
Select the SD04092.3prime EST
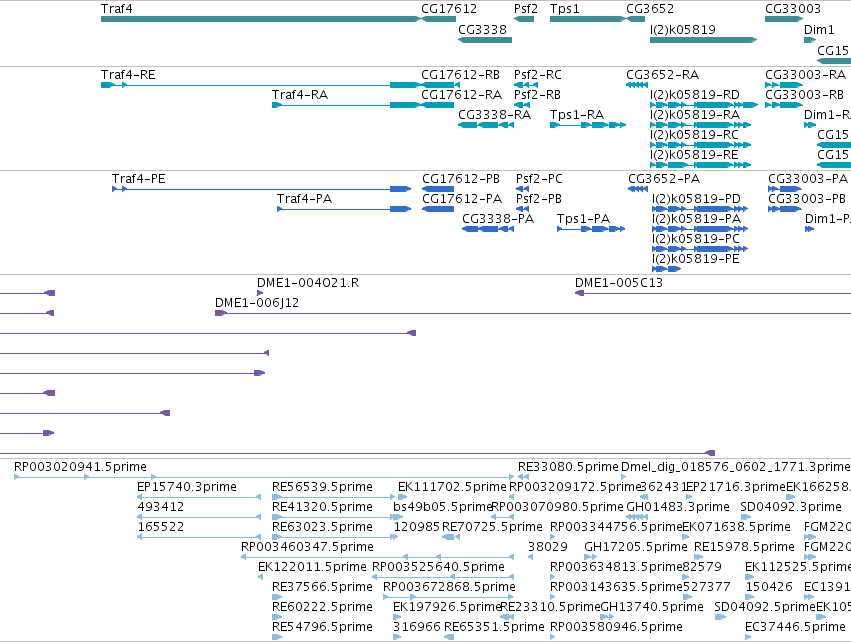[x=744, y=517]
